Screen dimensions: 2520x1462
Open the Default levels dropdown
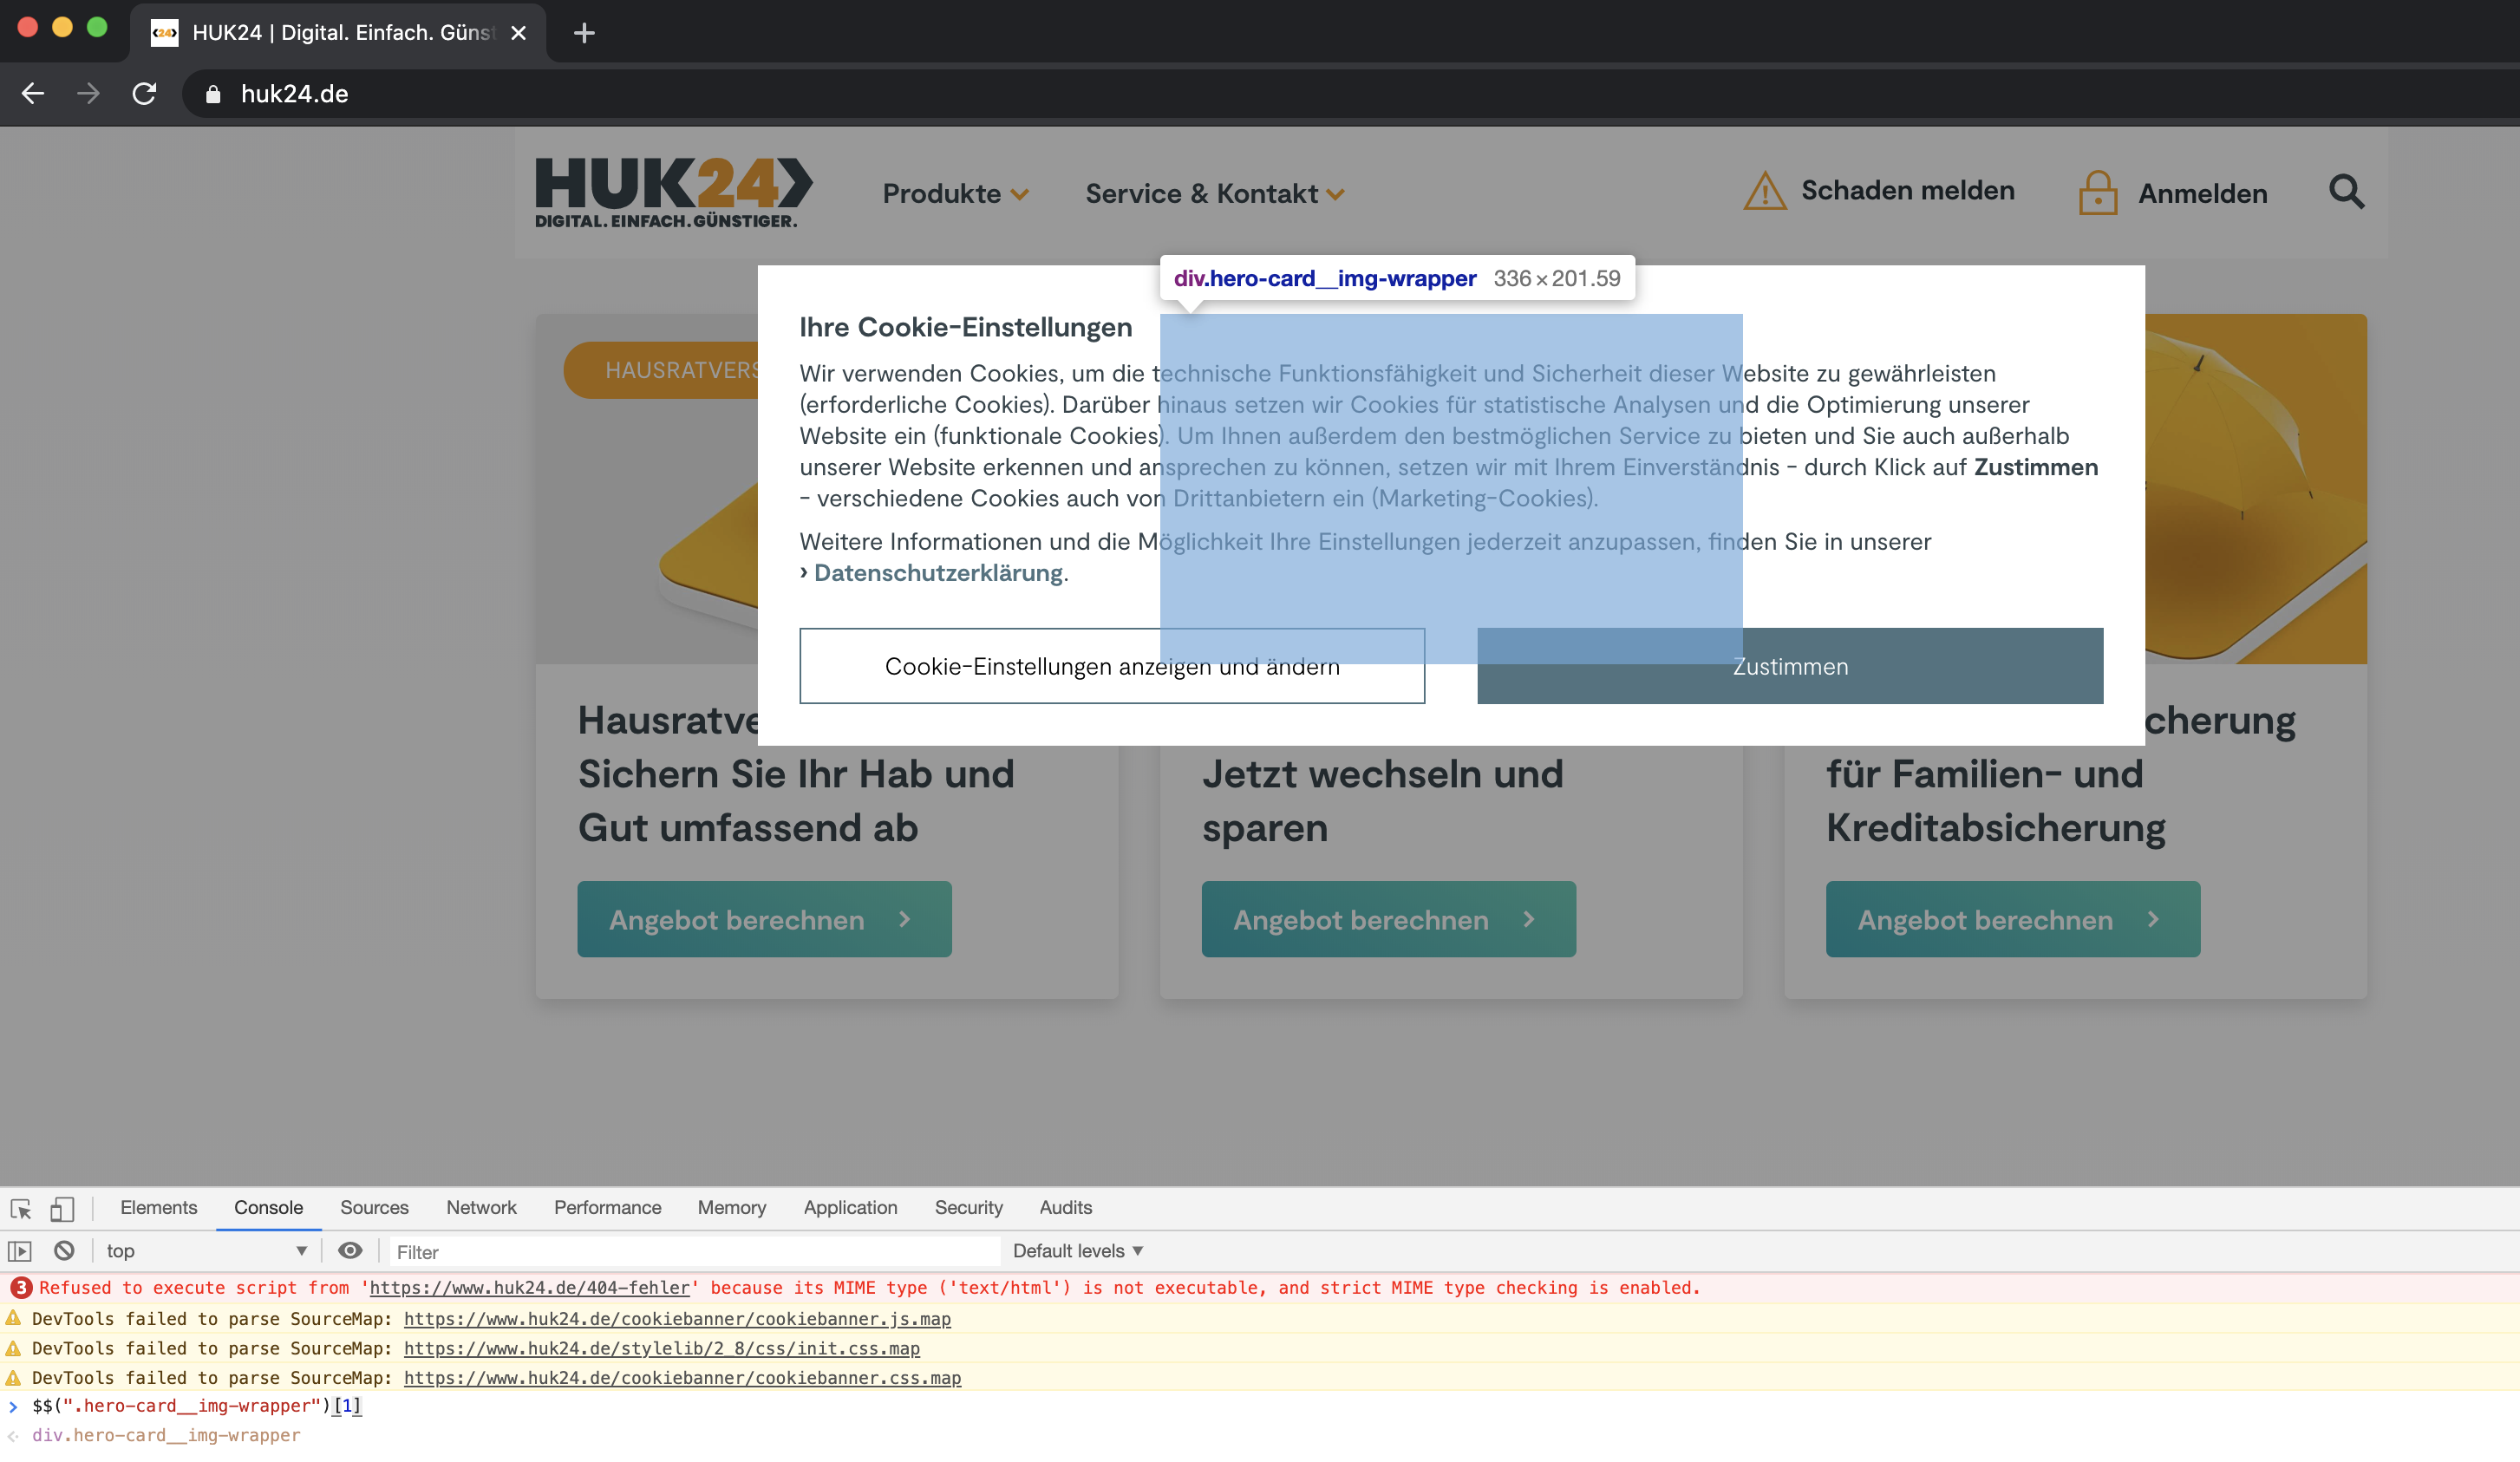coord(1077,1251)
